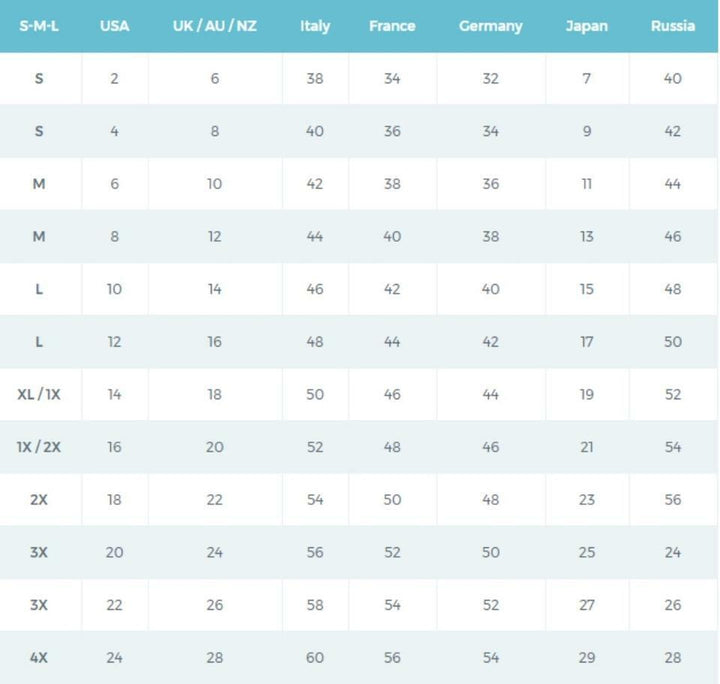The width and height of the screenshot is (720, 684).
Task: Click Italy size 58 cell
Action: point(315,604)
